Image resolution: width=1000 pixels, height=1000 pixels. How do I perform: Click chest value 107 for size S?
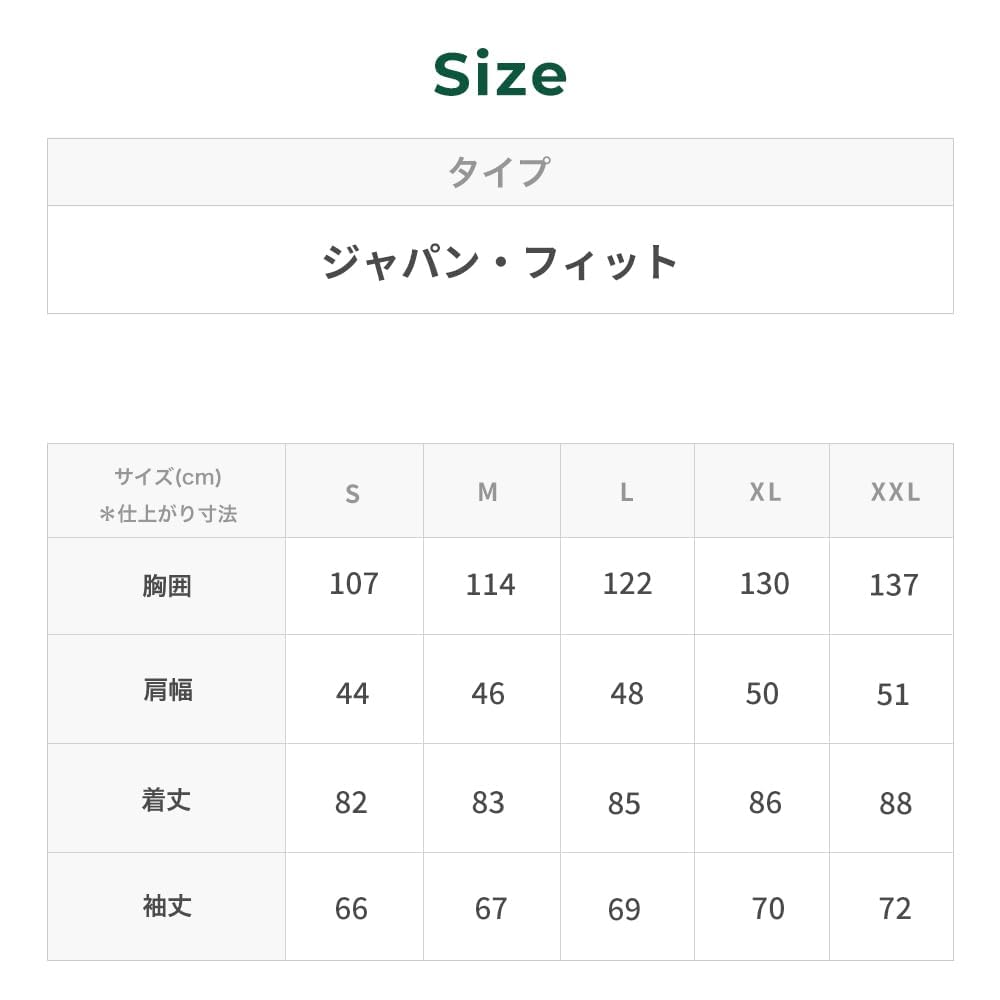point(353,584)
